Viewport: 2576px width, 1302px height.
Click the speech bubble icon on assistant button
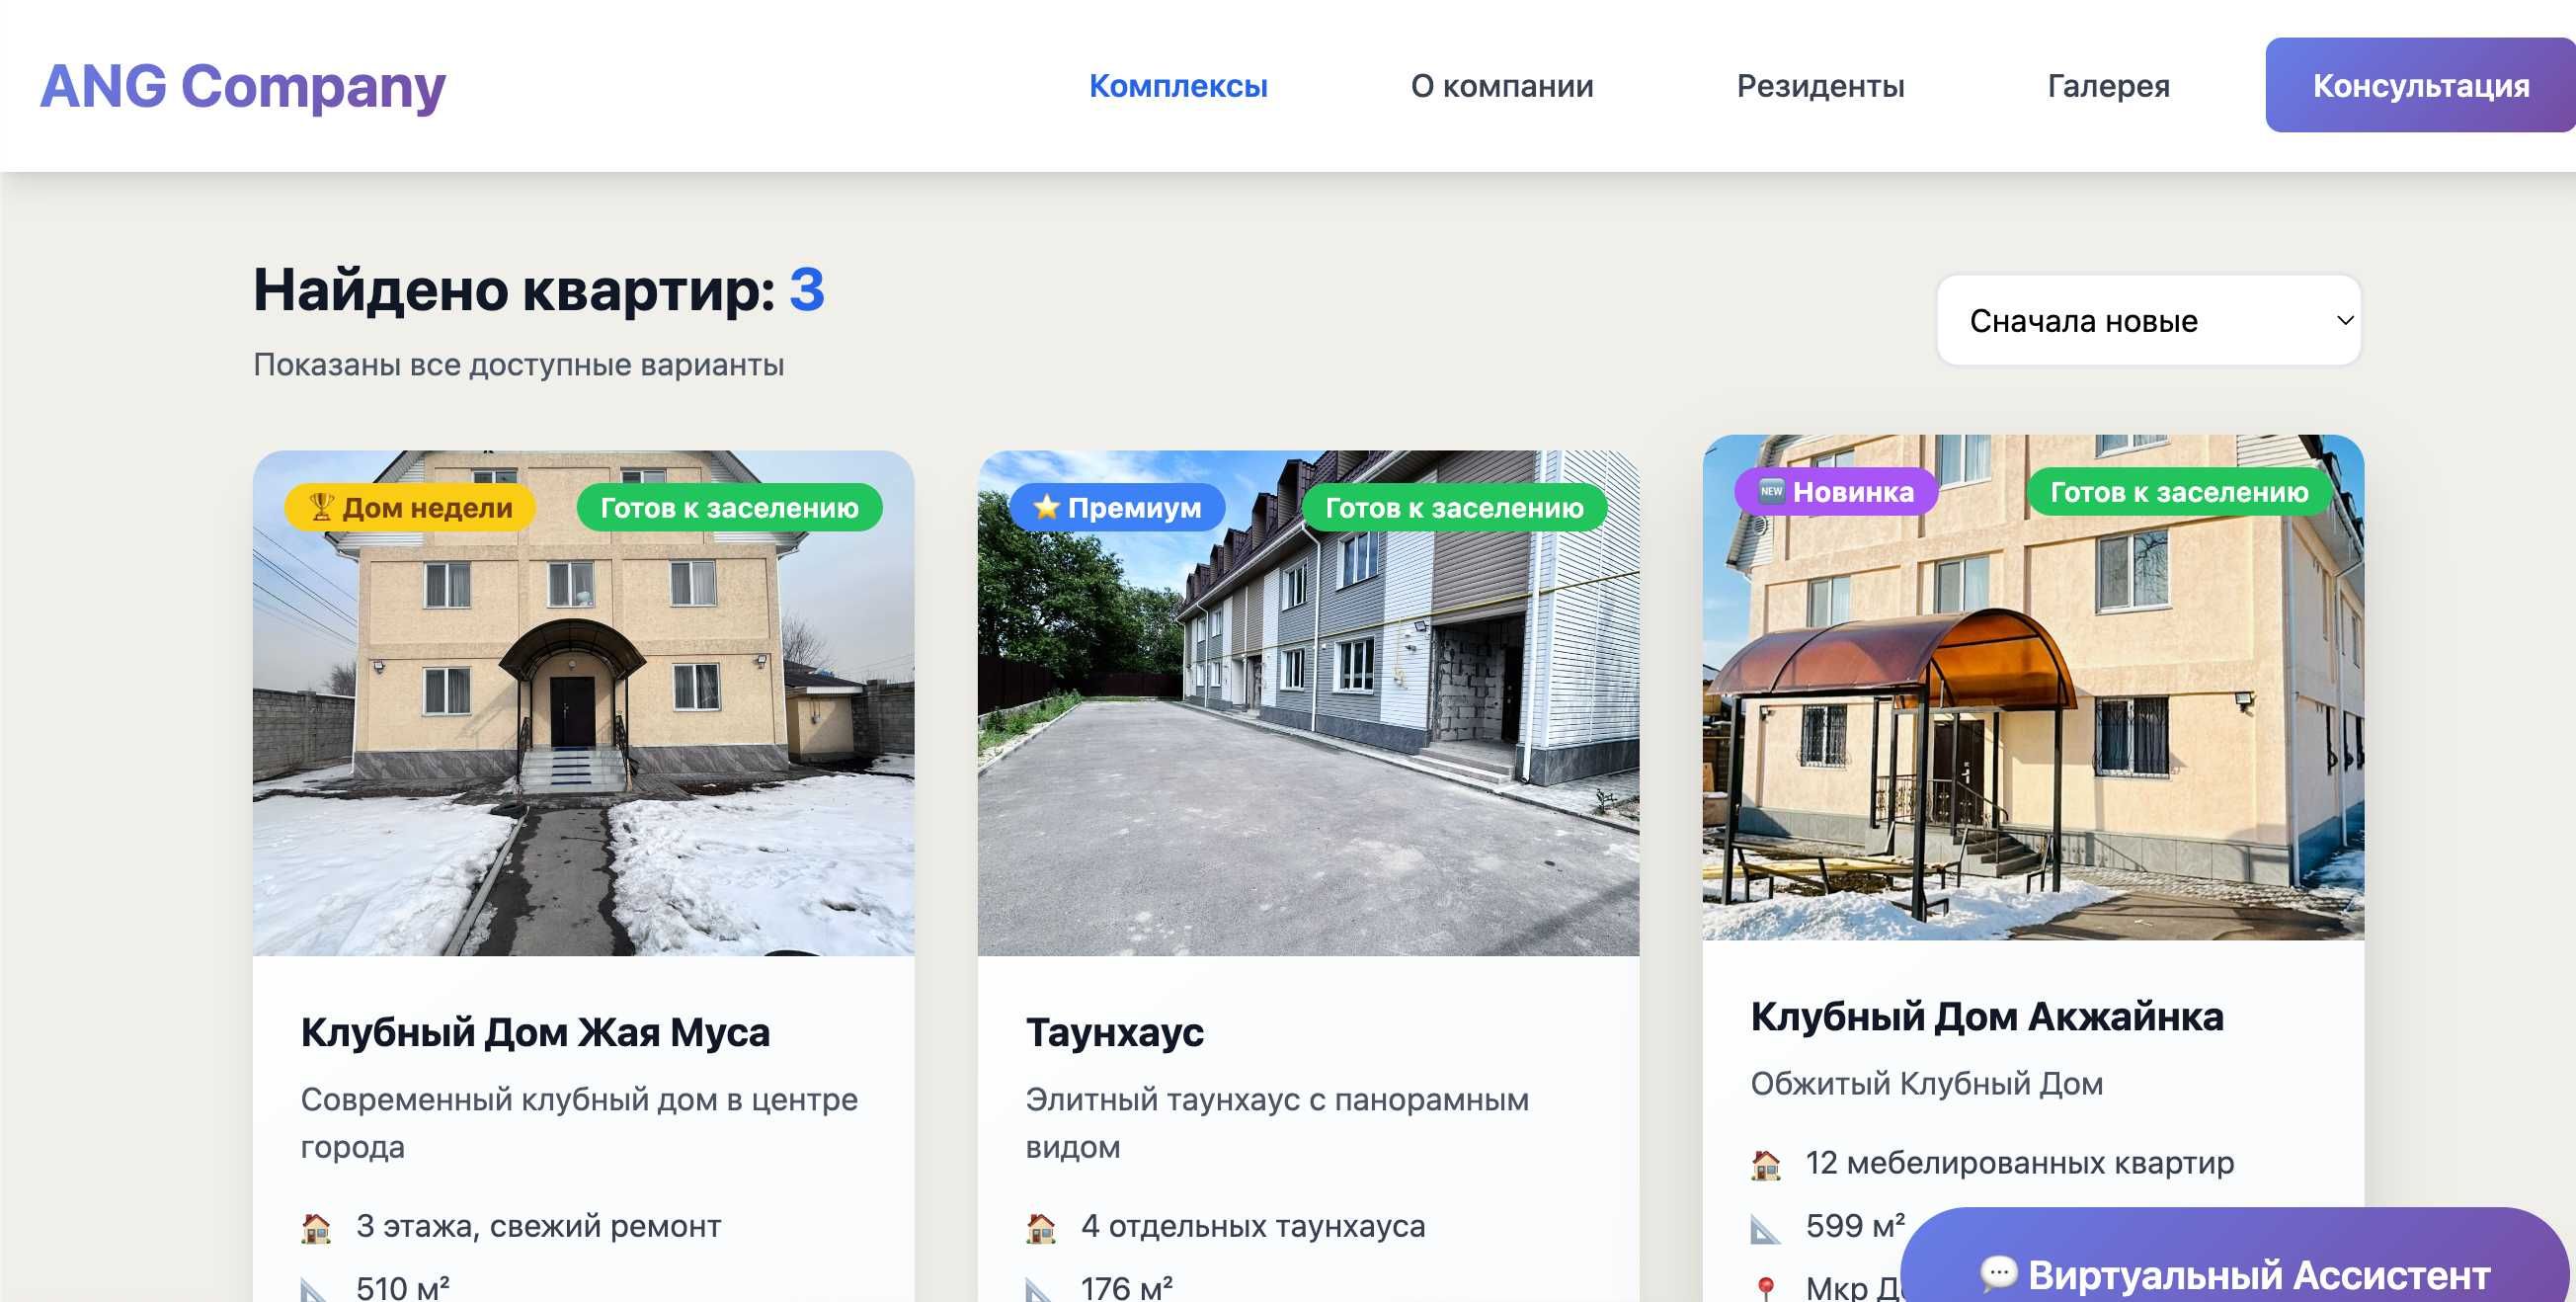pos(1998,1273)
